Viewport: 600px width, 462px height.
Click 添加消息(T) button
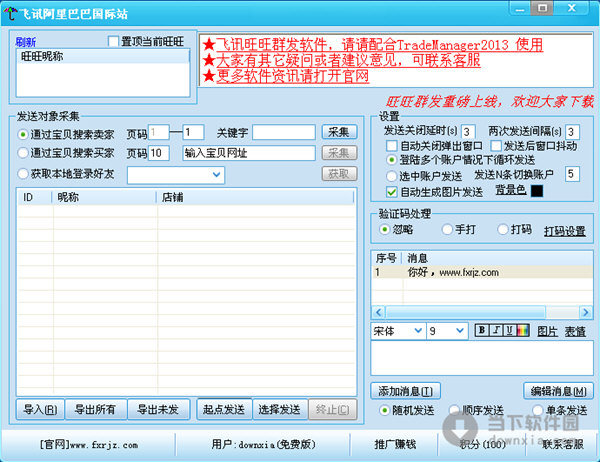(405, 391)
